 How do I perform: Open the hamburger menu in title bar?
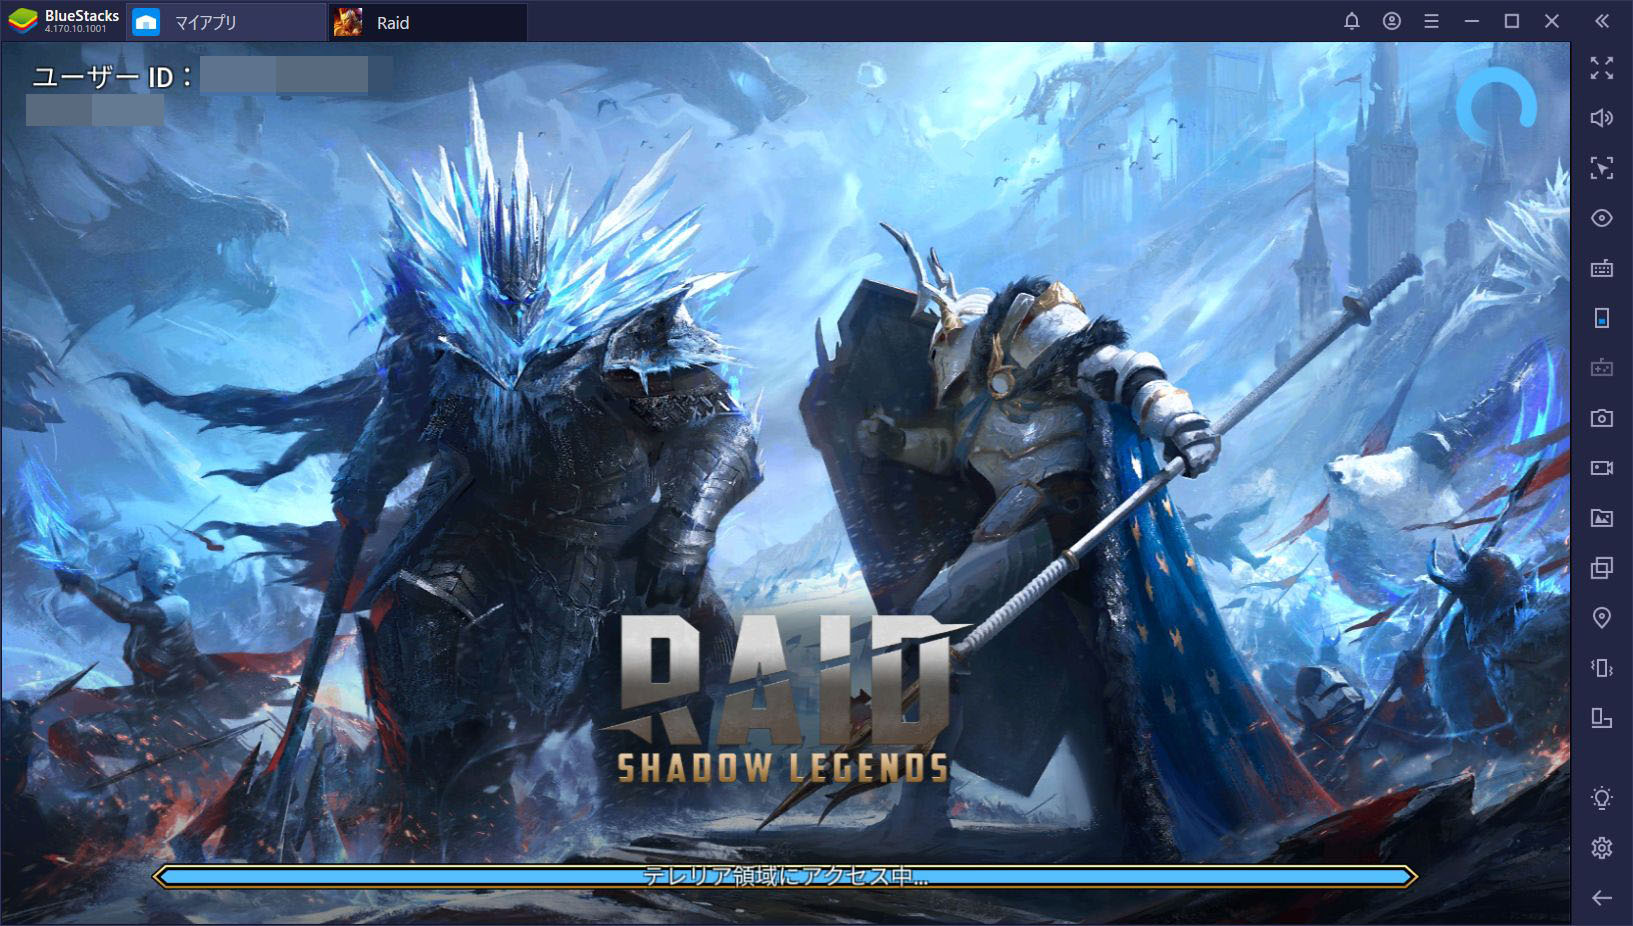(x=1432, y=21)
